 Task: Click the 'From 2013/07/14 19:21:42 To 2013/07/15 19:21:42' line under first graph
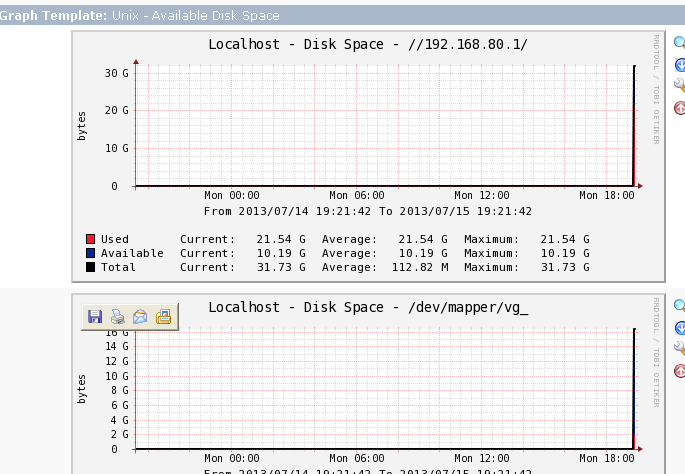coord(368,211)
